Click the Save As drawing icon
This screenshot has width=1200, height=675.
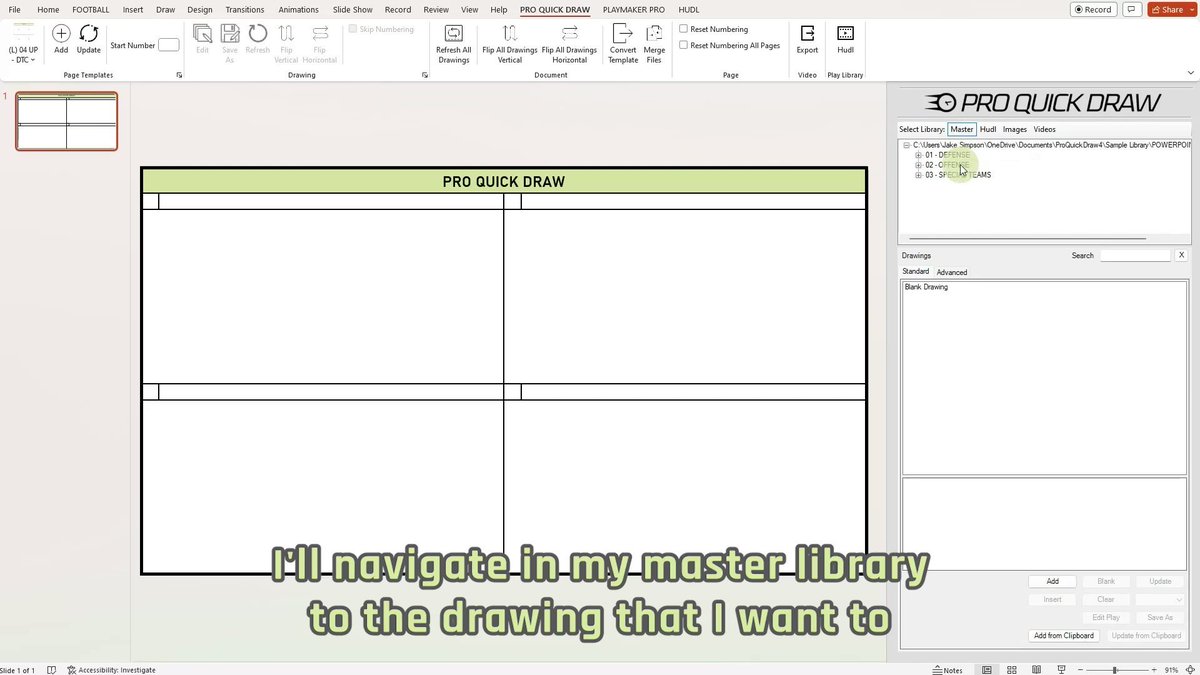pyautogui.click(x=230, y=34)
